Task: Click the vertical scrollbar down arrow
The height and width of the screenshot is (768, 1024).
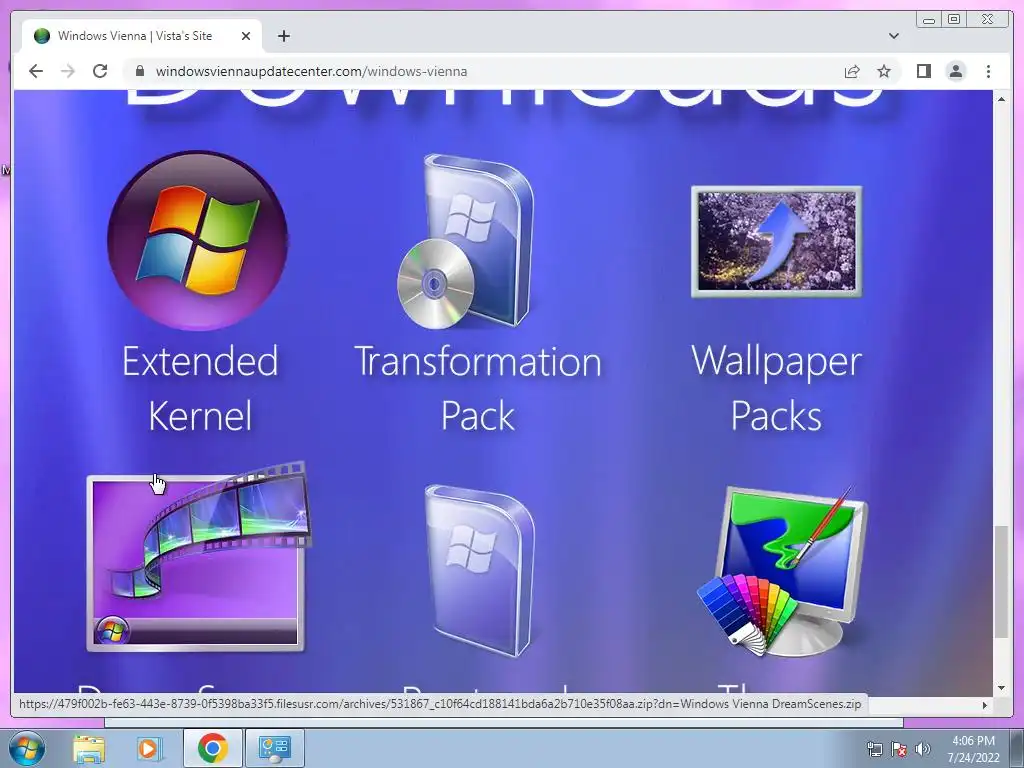Action: click(x=1001, y=688)
